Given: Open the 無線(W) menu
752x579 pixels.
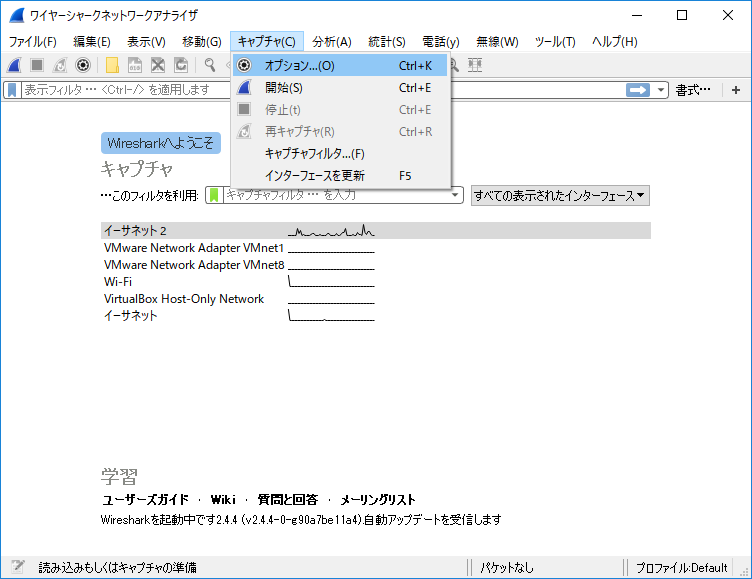Looking at the screenshot, I should (497, 42).
